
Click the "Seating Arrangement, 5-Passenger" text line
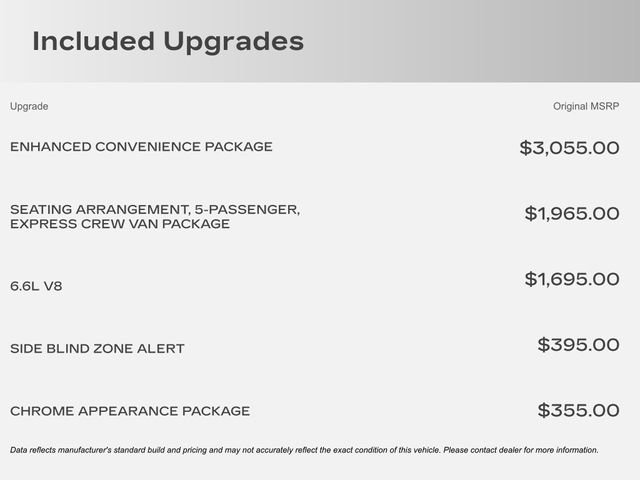(x=155, y=209)
